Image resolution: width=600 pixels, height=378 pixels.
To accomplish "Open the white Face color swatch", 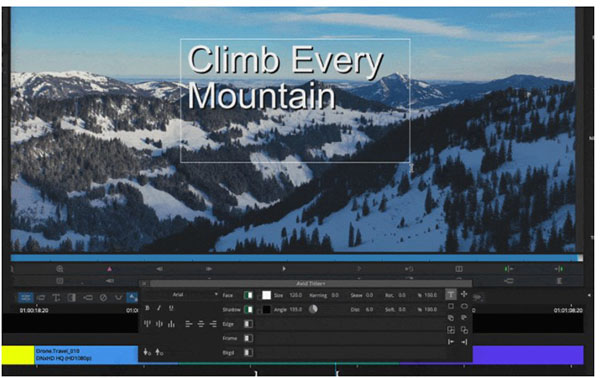I will [266, 295].
